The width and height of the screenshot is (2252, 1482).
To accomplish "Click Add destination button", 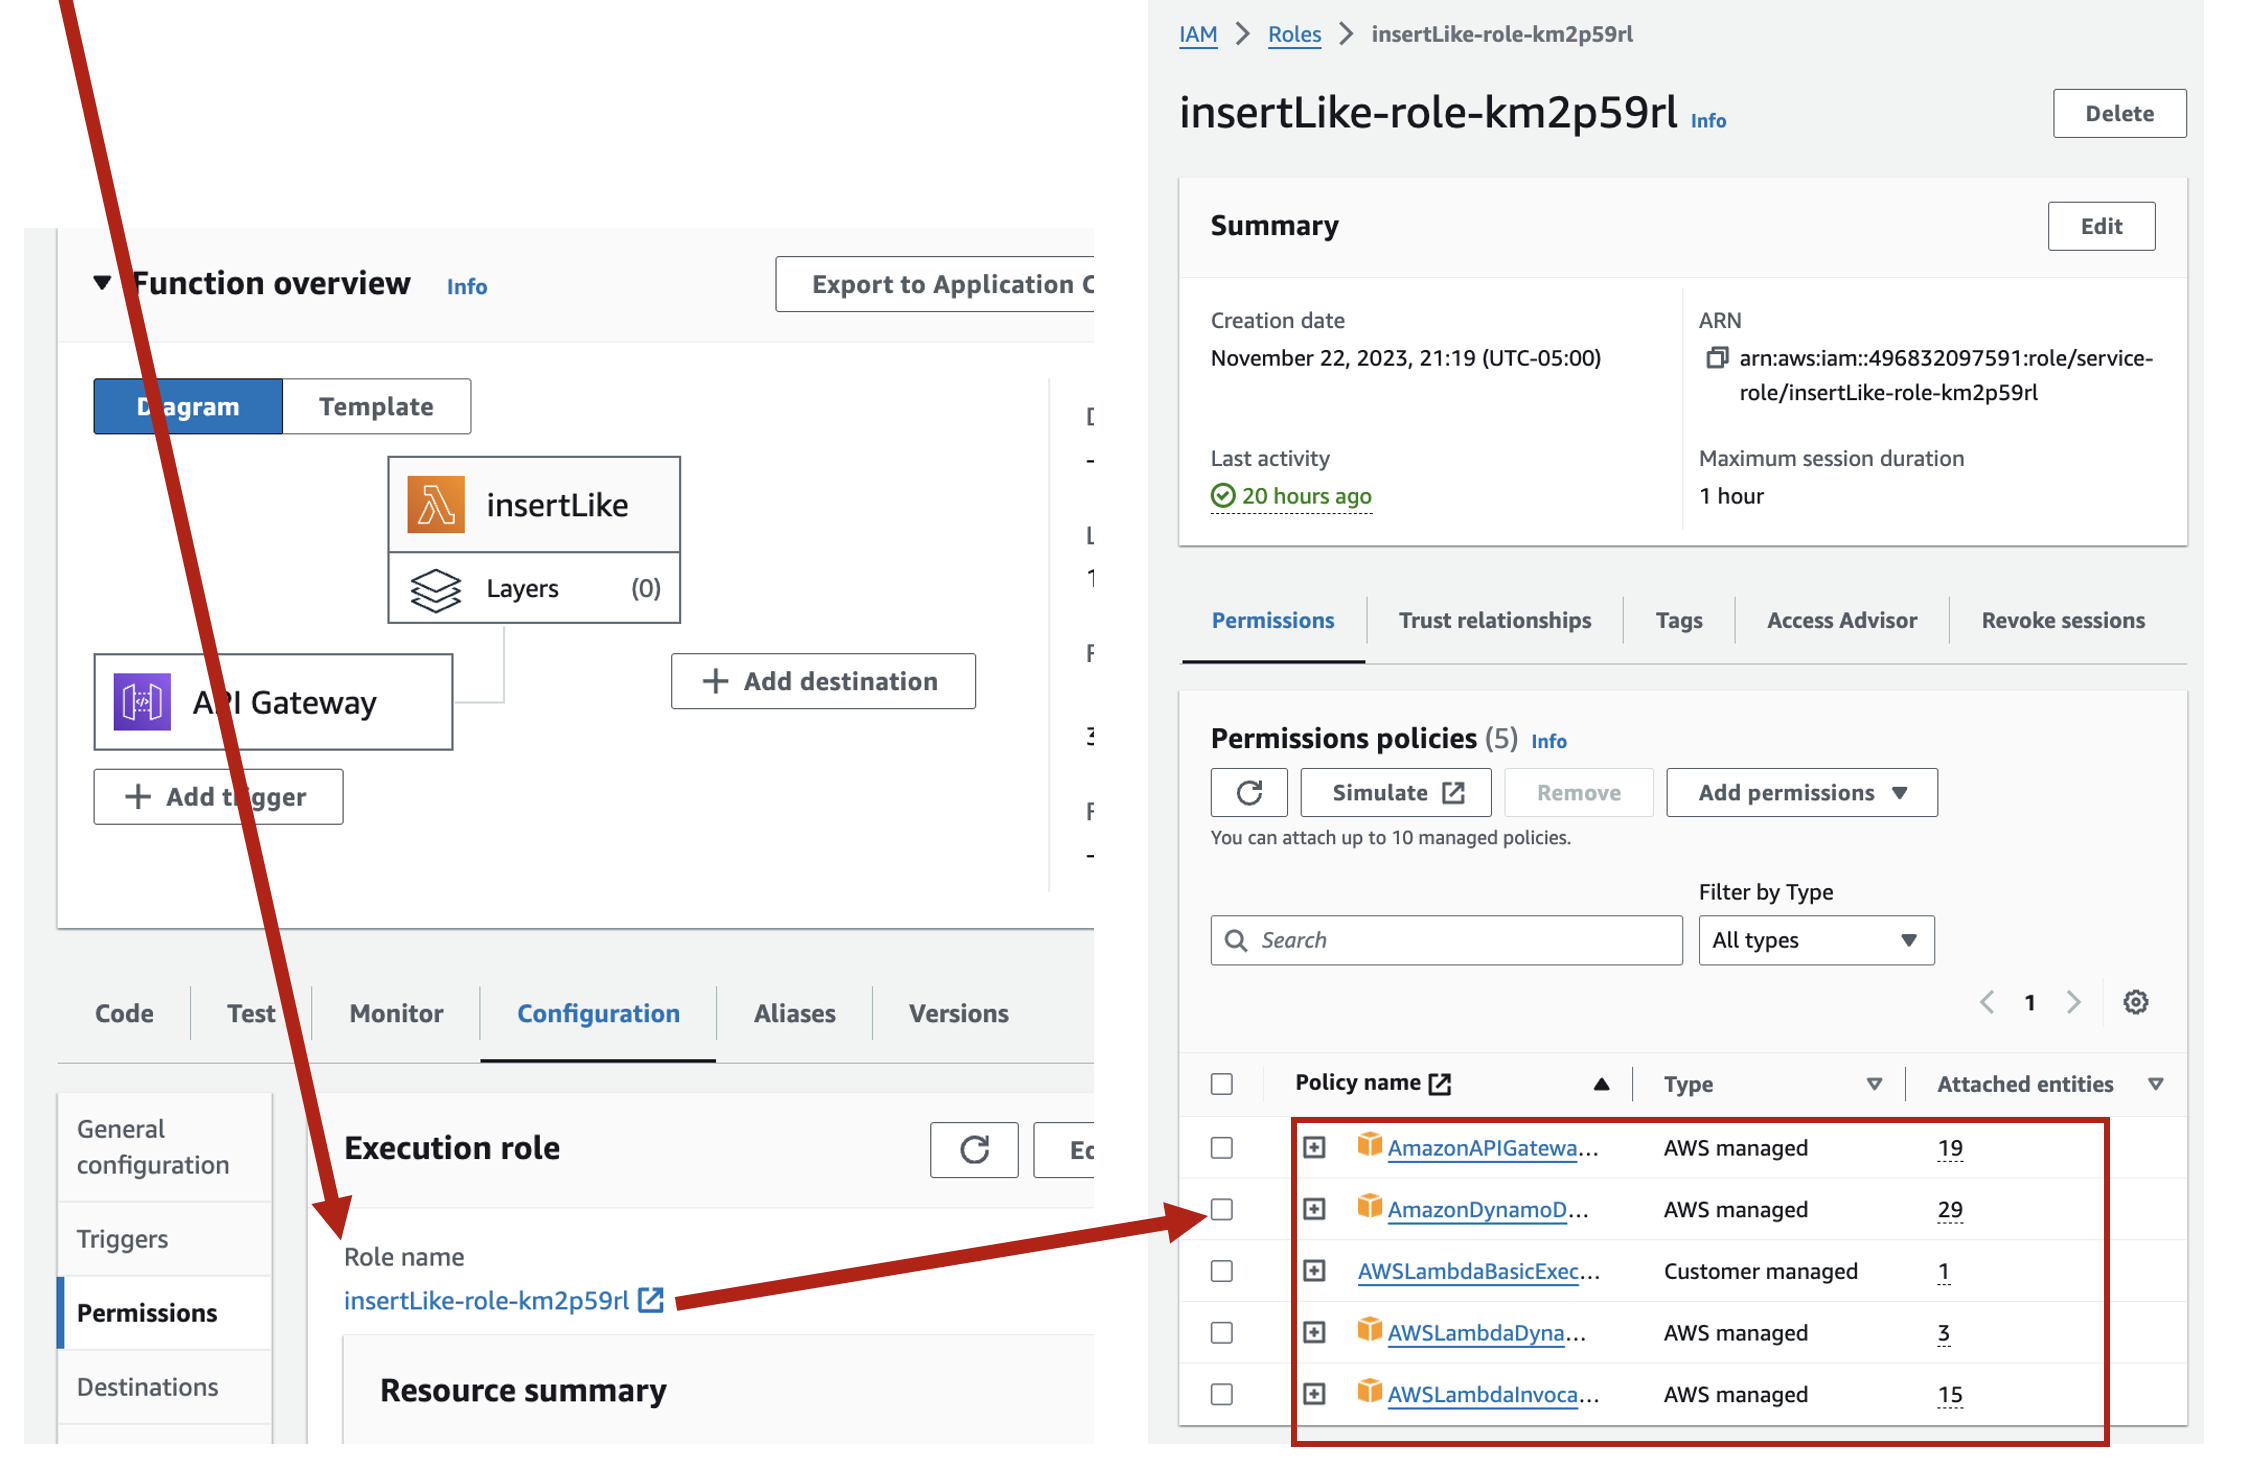I will click(823, 681).
